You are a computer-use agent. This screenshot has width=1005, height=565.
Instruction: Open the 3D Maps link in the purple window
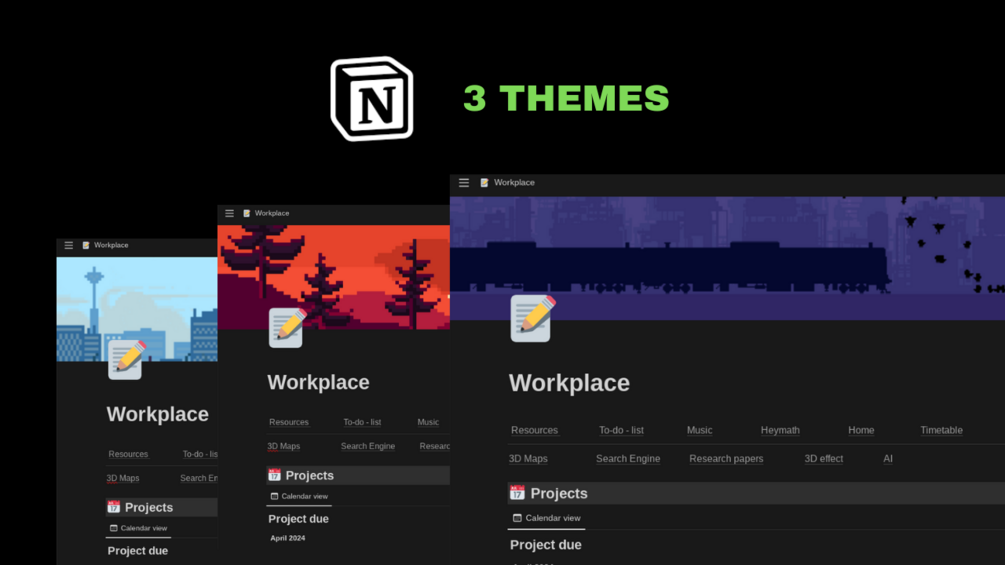[x=528, y=459]
